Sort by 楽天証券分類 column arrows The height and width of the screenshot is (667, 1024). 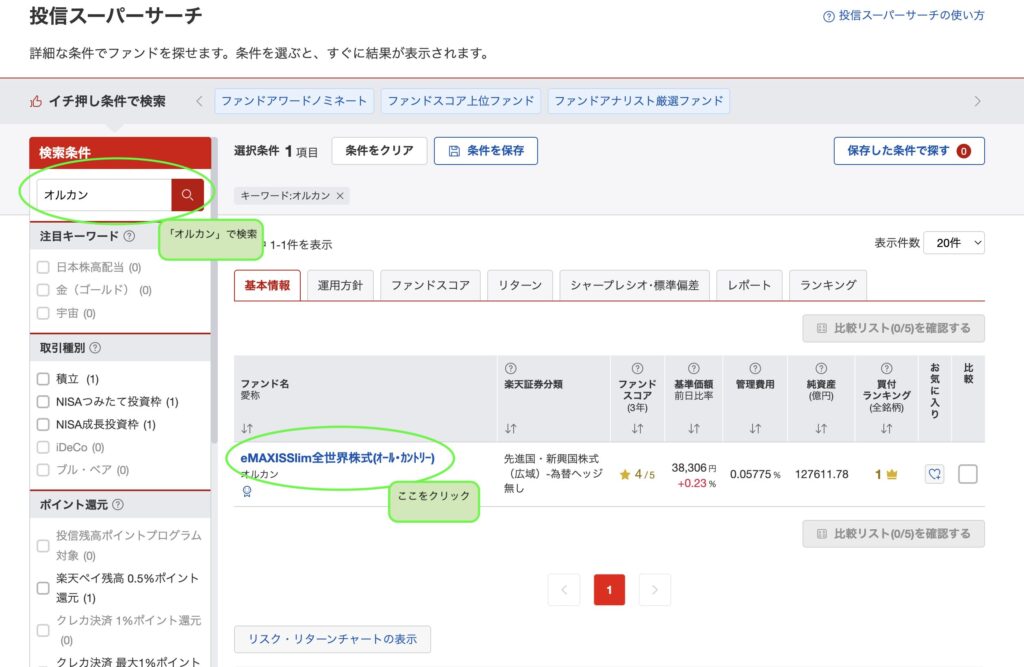click(x=511, y=429)
